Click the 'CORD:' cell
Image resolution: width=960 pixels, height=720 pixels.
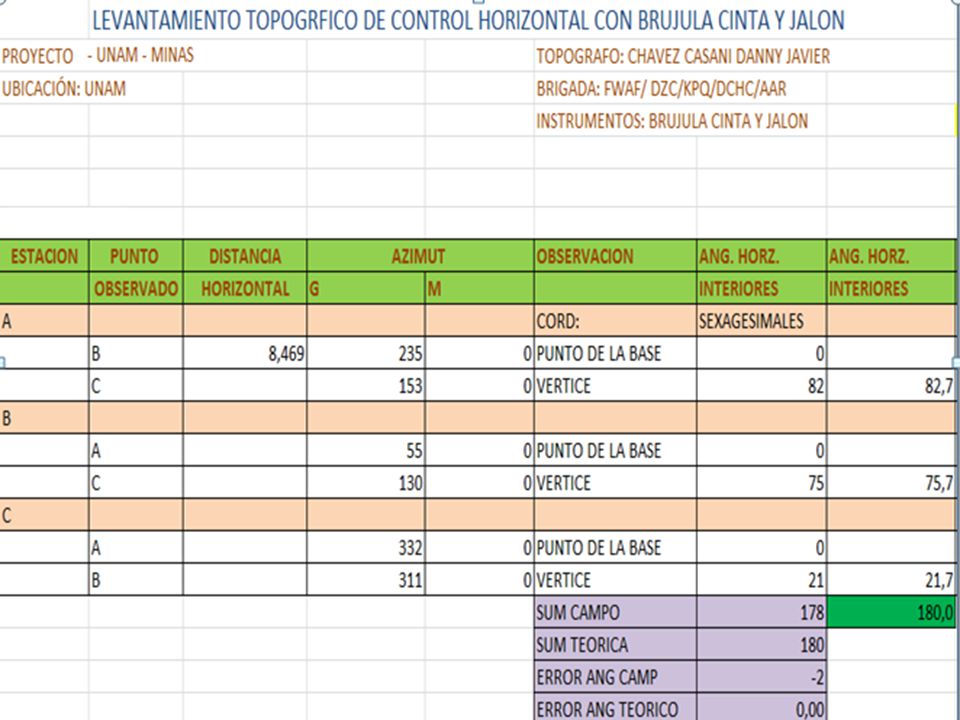coord(615,321)
